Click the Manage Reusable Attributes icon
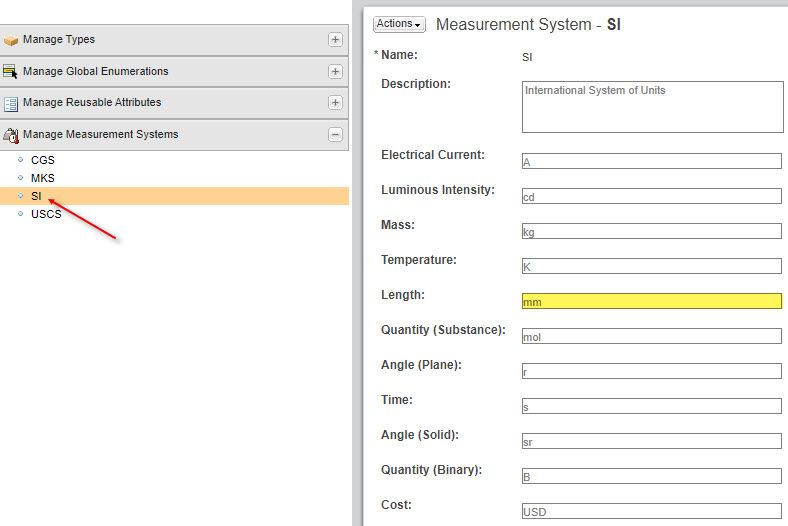 click(x=11, y=103)
